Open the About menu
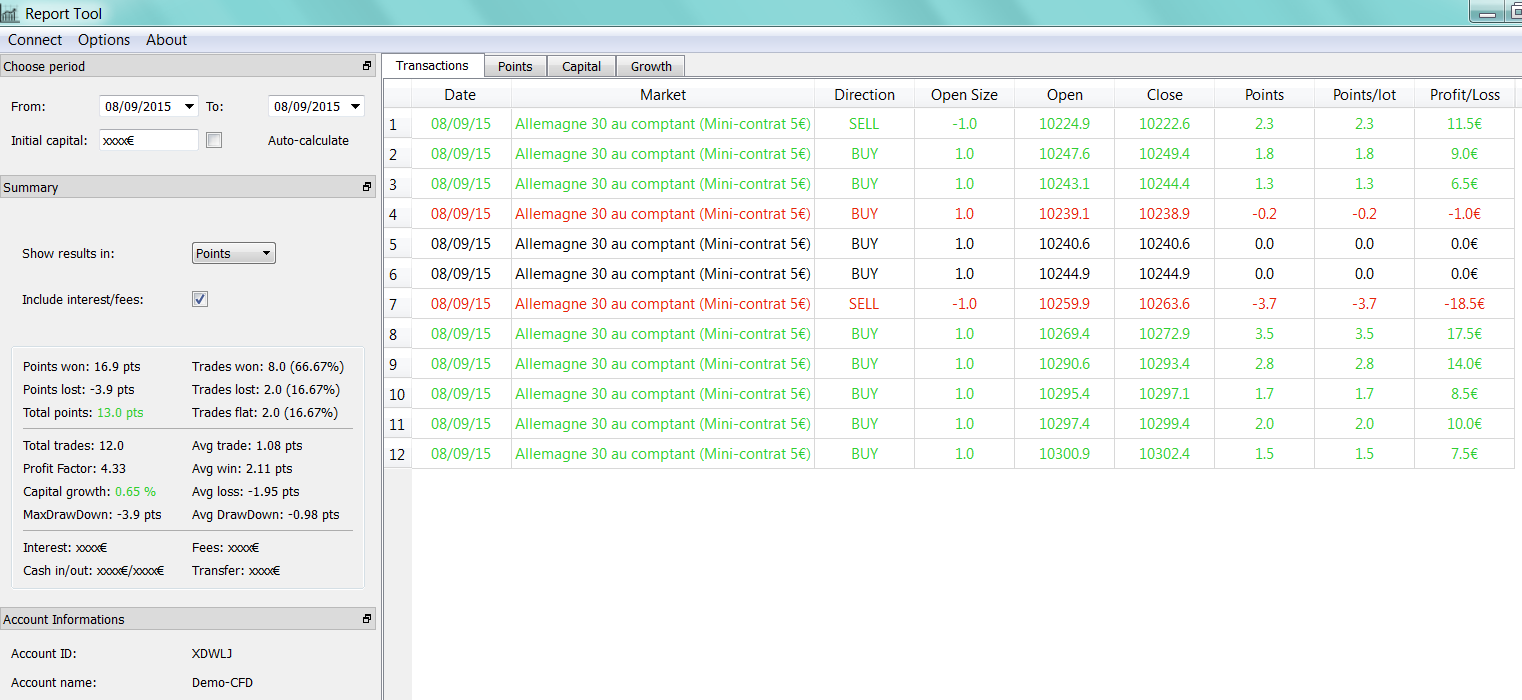This screenshot has width=1522, height=700. (x=166, y=40)
